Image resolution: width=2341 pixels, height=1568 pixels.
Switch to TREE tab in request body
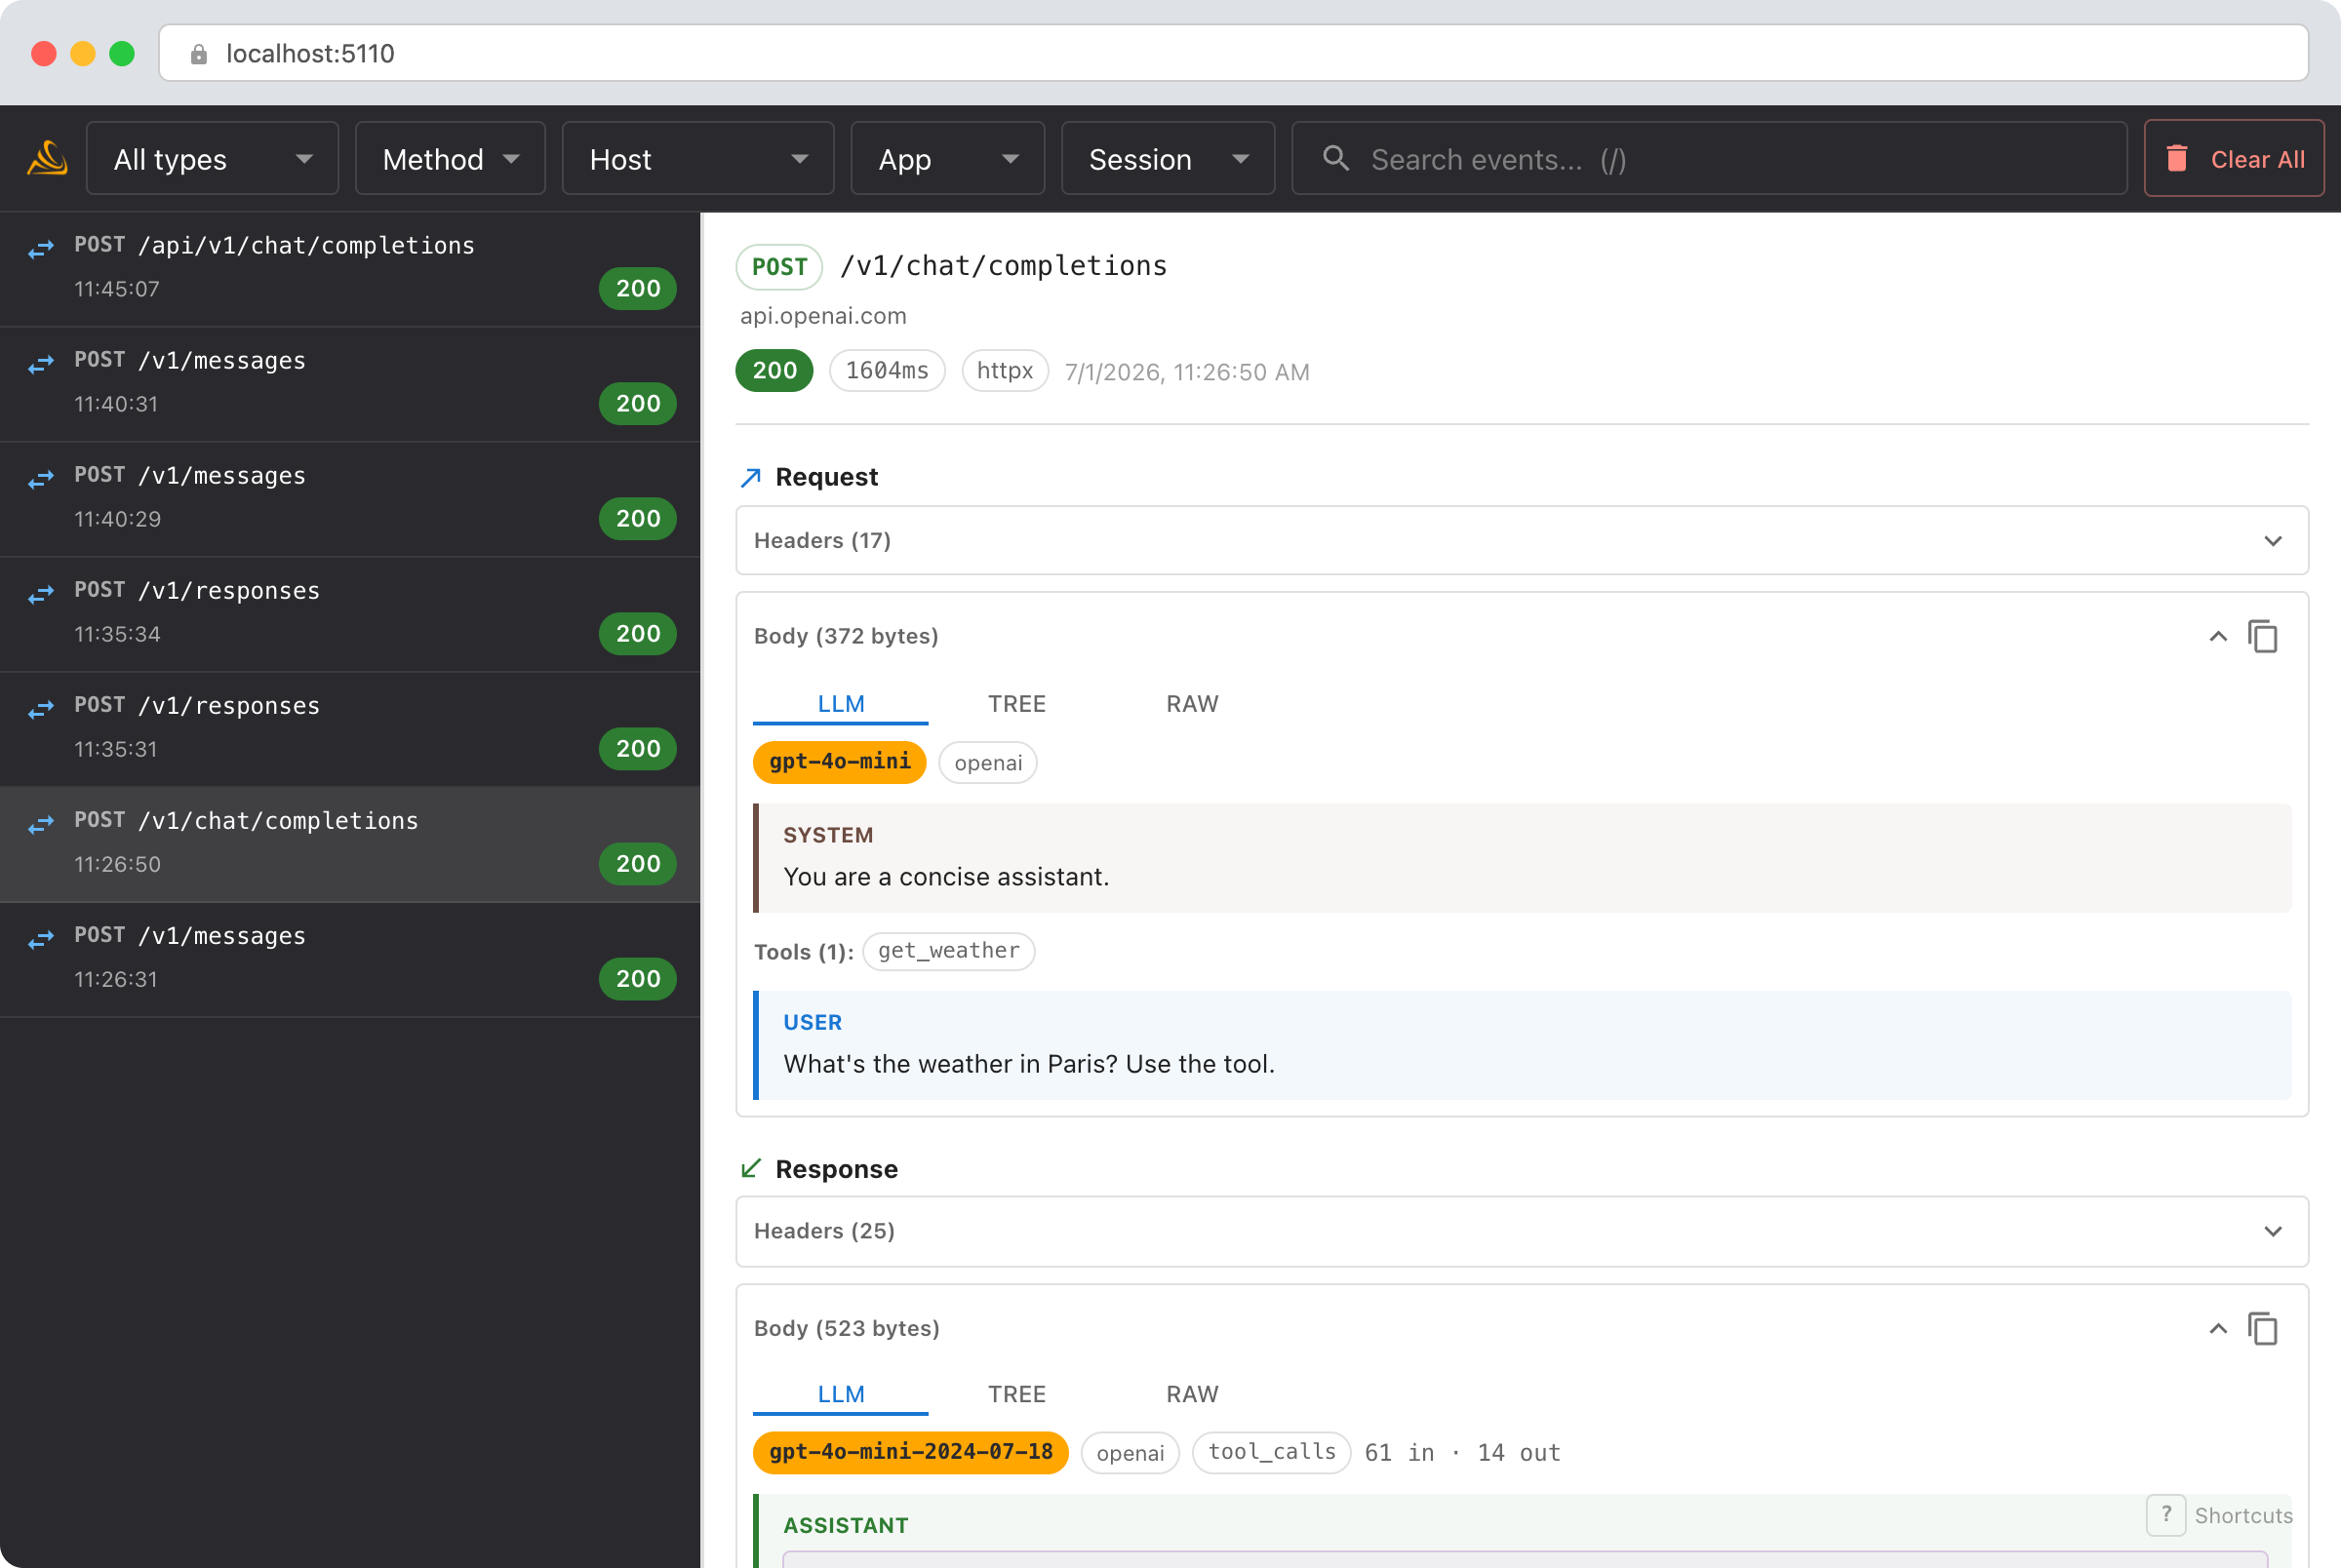pos(1016,703)
